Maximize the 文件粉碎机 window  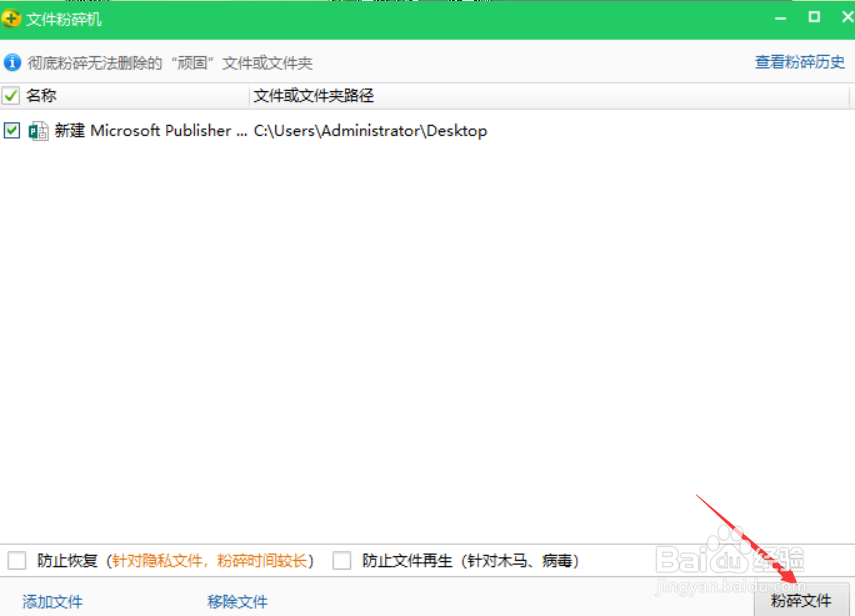click(x=812, y=17)
